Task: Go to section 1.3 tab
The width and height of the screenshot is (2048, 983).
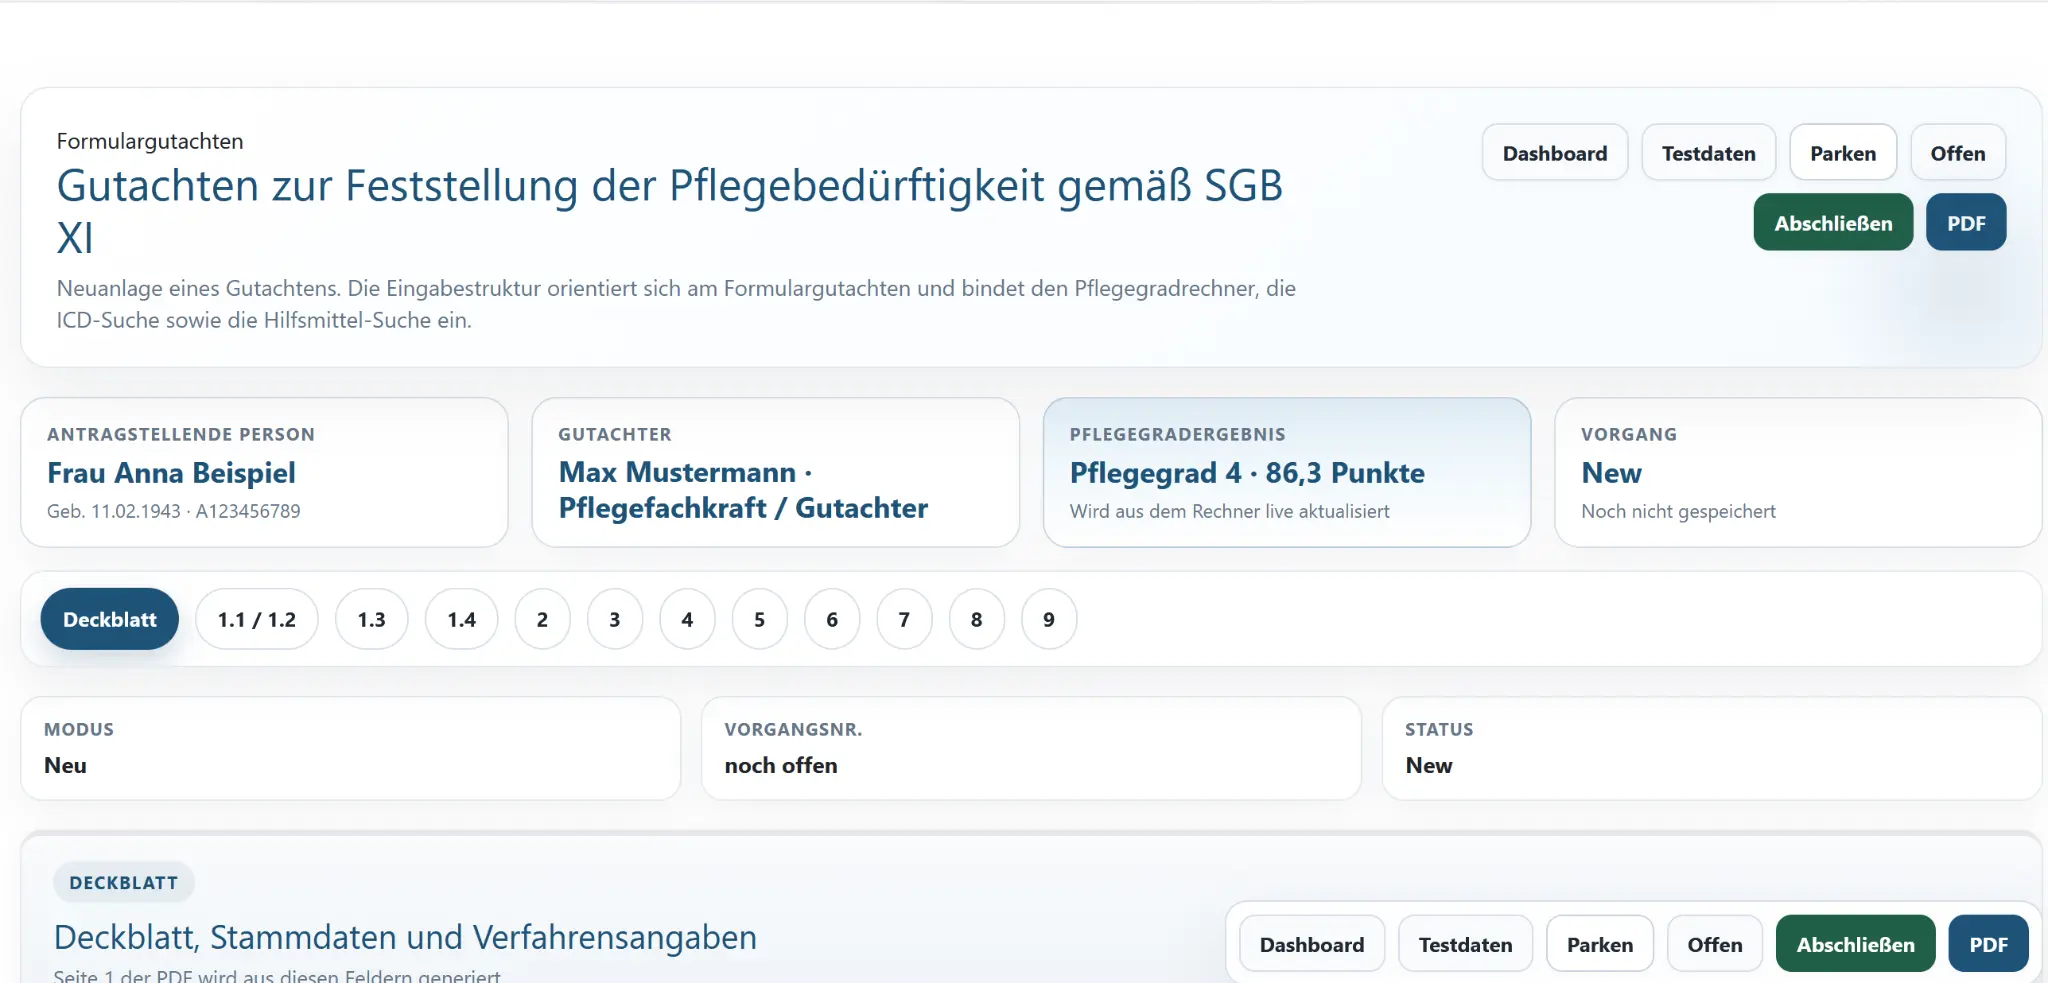Action: coord(372,619)
